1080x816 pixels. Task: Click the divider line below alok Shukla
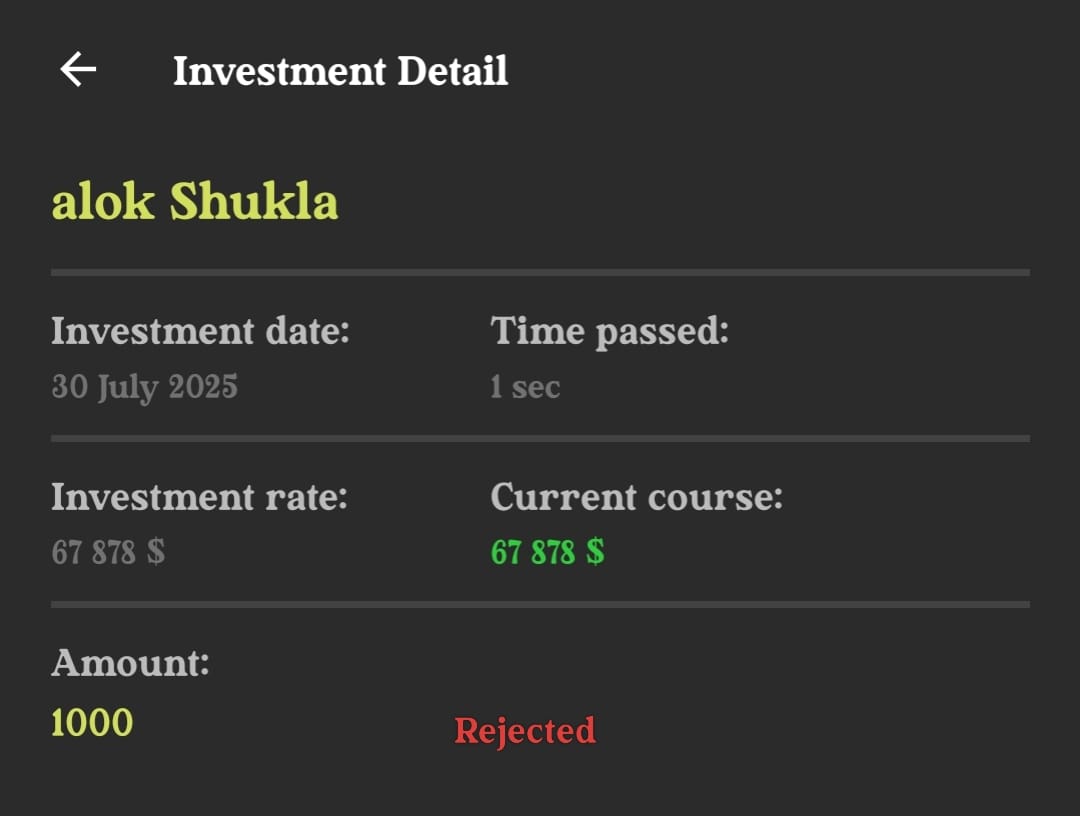point(540,272)
